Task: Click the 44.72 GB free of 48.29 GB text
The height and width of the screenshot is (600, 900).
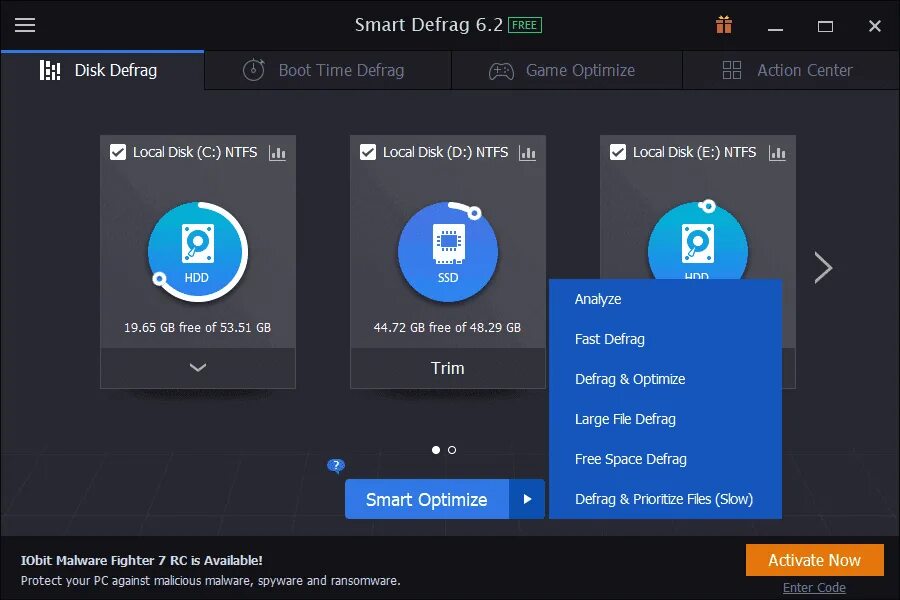Action: [447, 327]
